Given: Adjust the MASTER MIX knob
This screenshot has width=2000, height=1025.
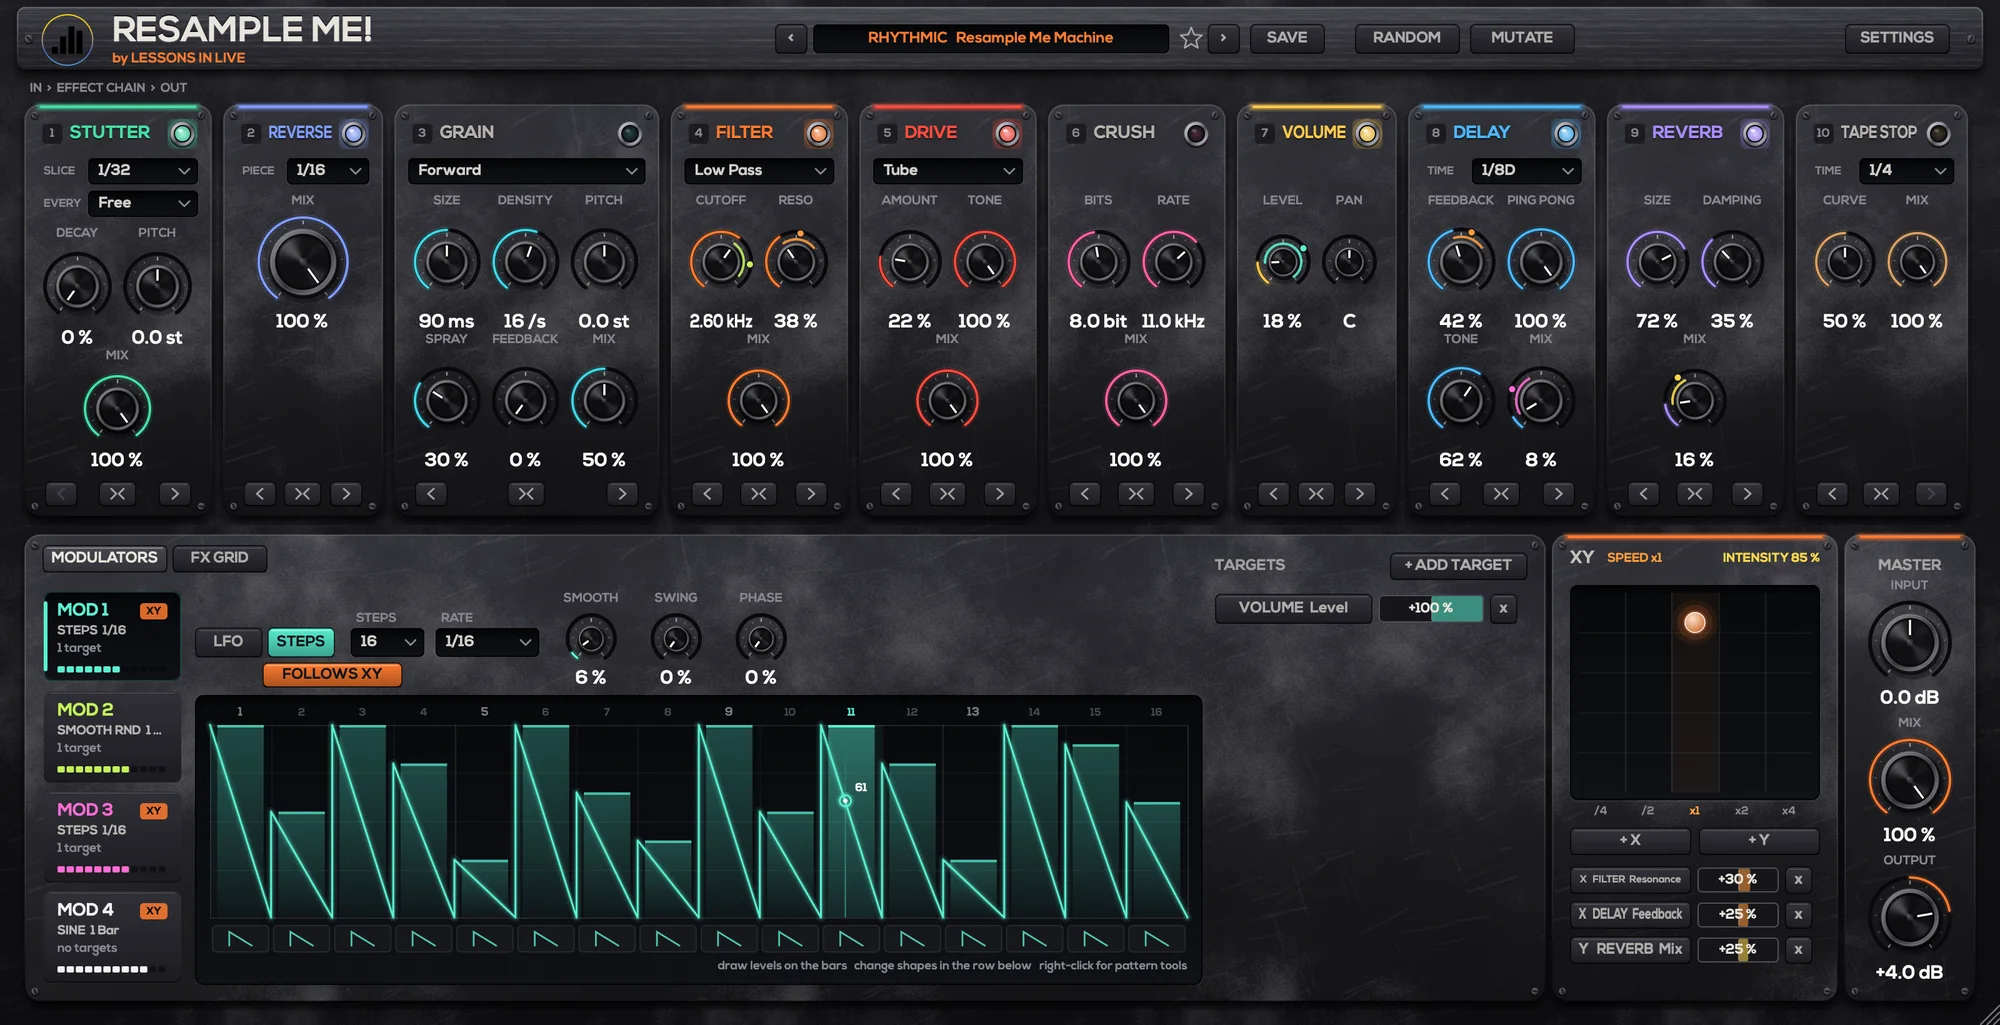Looking at the screenshot, I should (1909, 781).
